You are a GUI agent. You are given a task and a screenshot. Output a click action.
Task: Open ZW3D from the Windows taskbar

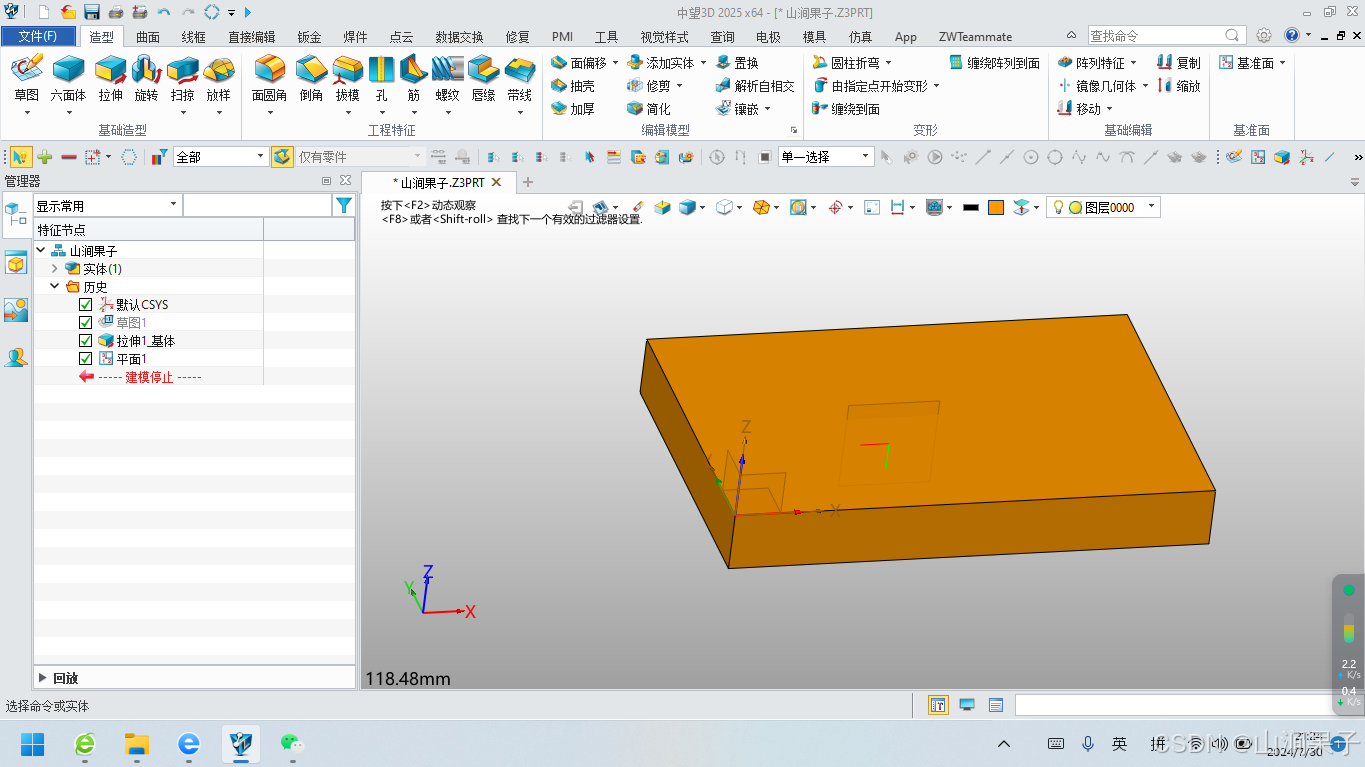[241, 743]
